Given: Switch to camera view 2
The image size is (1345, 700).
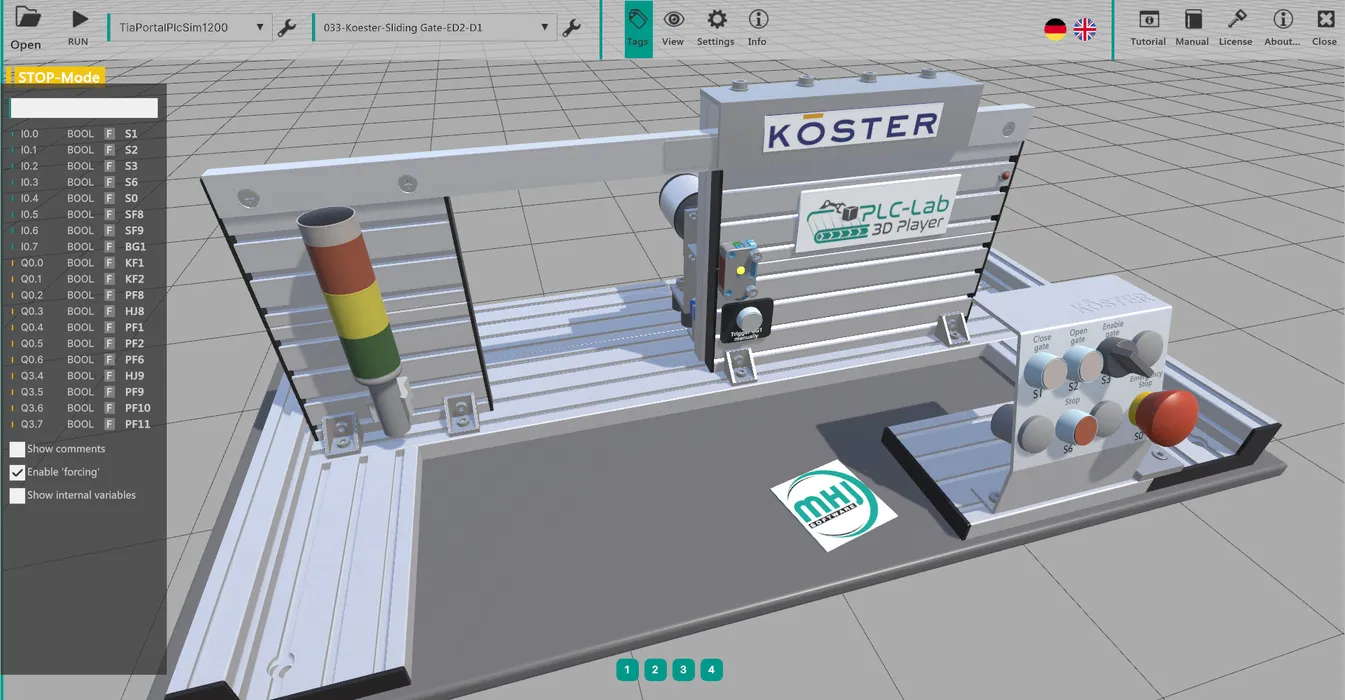Looking at the screenshot, I should tap(655, 670).
